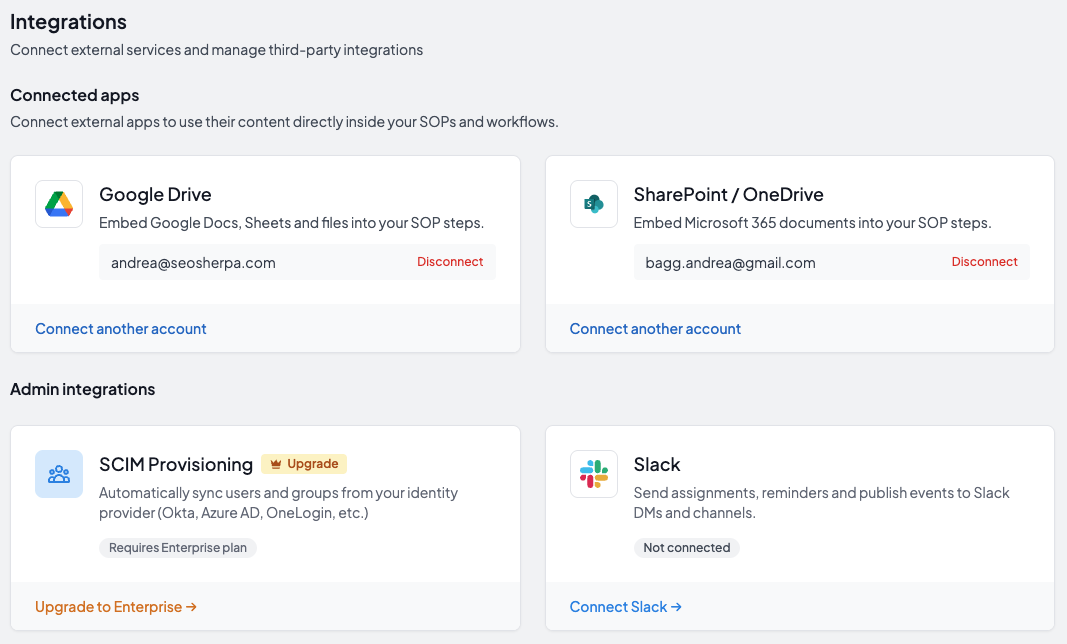The image size is (1067, 644).
Task: Open the Upgrade to Enterprise link
Action: [x=116, y=607]
